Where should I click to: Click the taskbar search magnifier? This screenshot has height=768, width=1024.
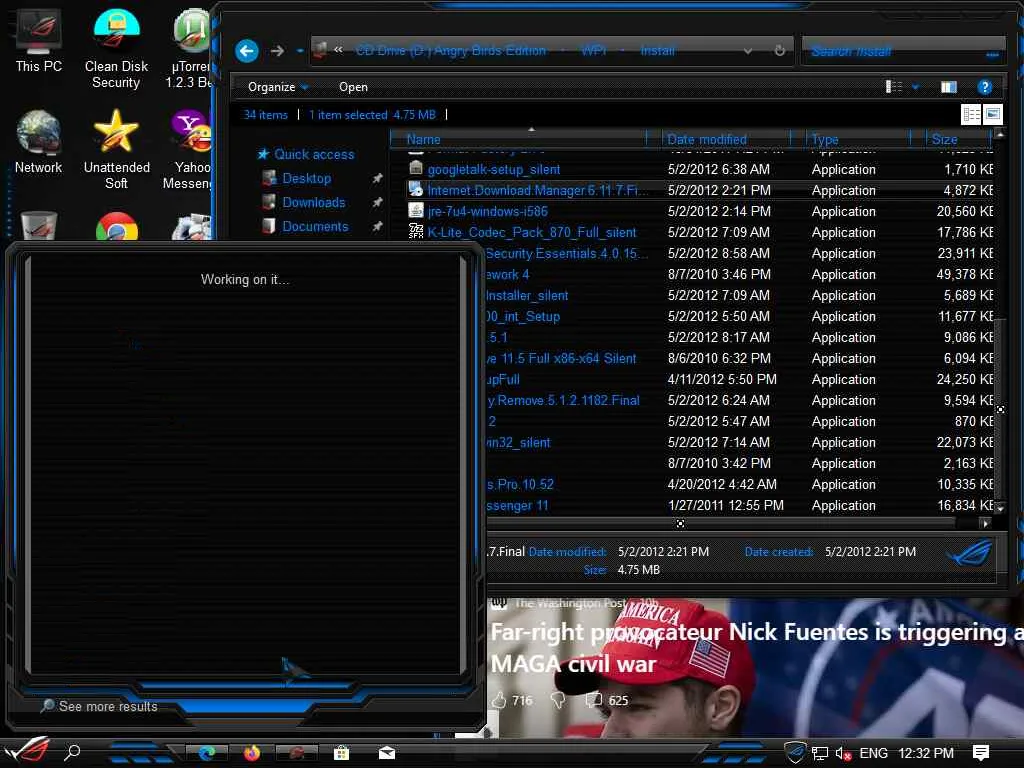point(72,752)
